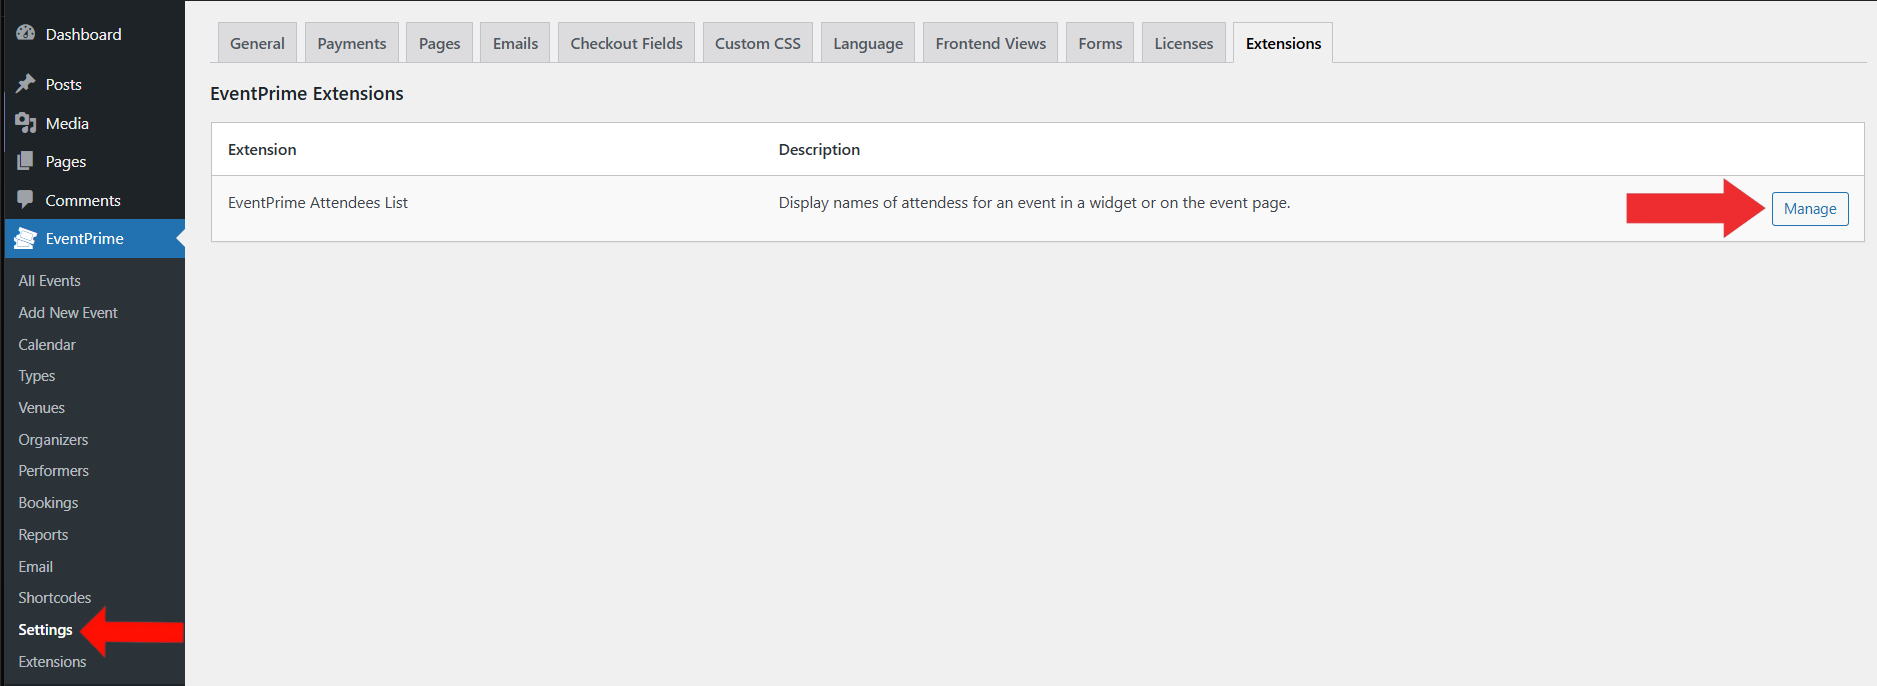Switch to the Emails tab
The width and height of the screenshot is (1877, 686).
(515, 43)
